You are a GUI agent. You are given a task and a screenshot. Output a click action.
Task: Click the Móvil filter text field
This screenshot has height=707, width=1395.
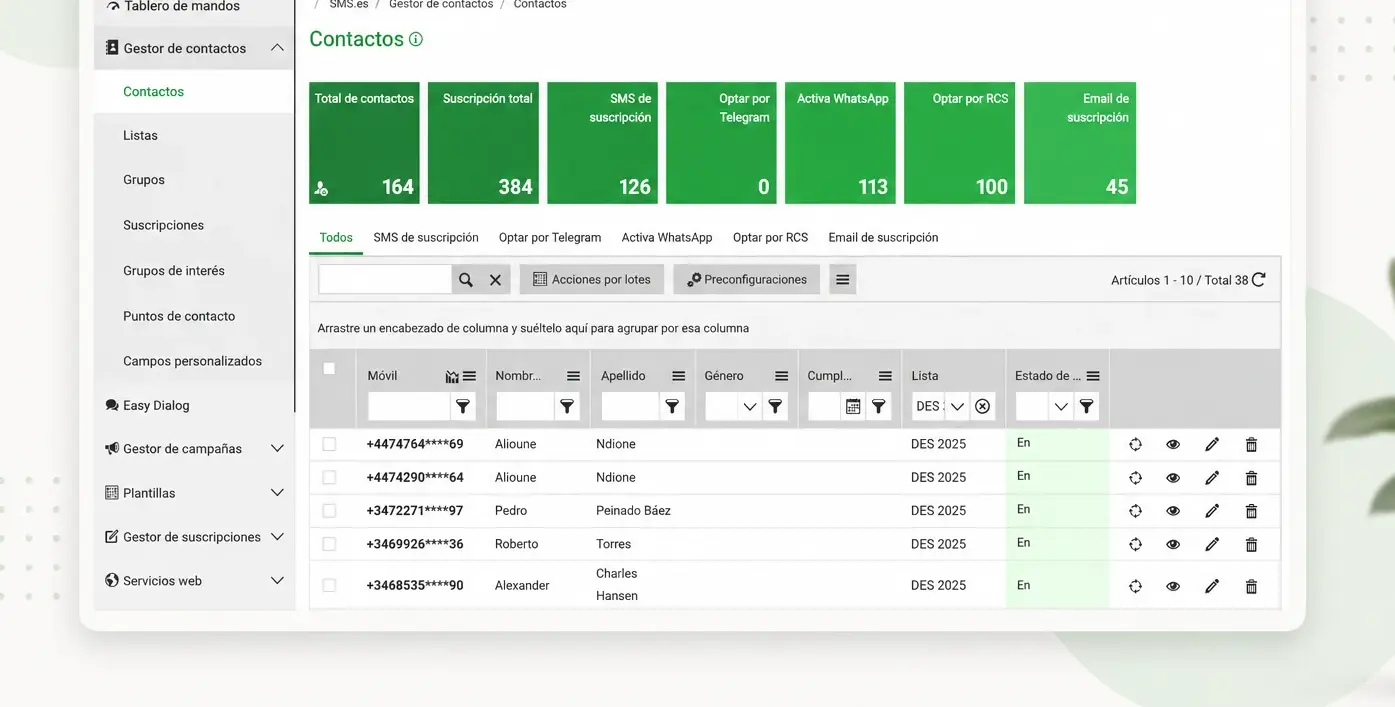tap(409, 406)
